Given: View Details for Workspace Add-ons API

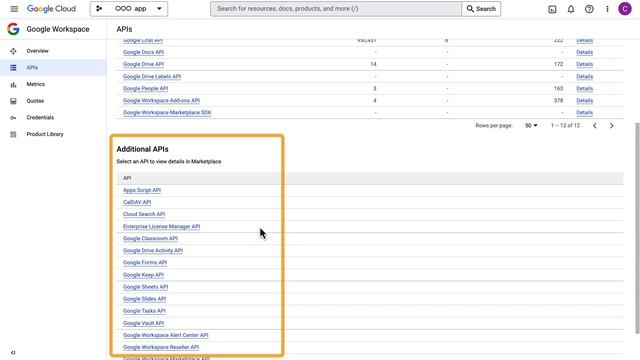Looking at the screenshot, I should [584, 100].
